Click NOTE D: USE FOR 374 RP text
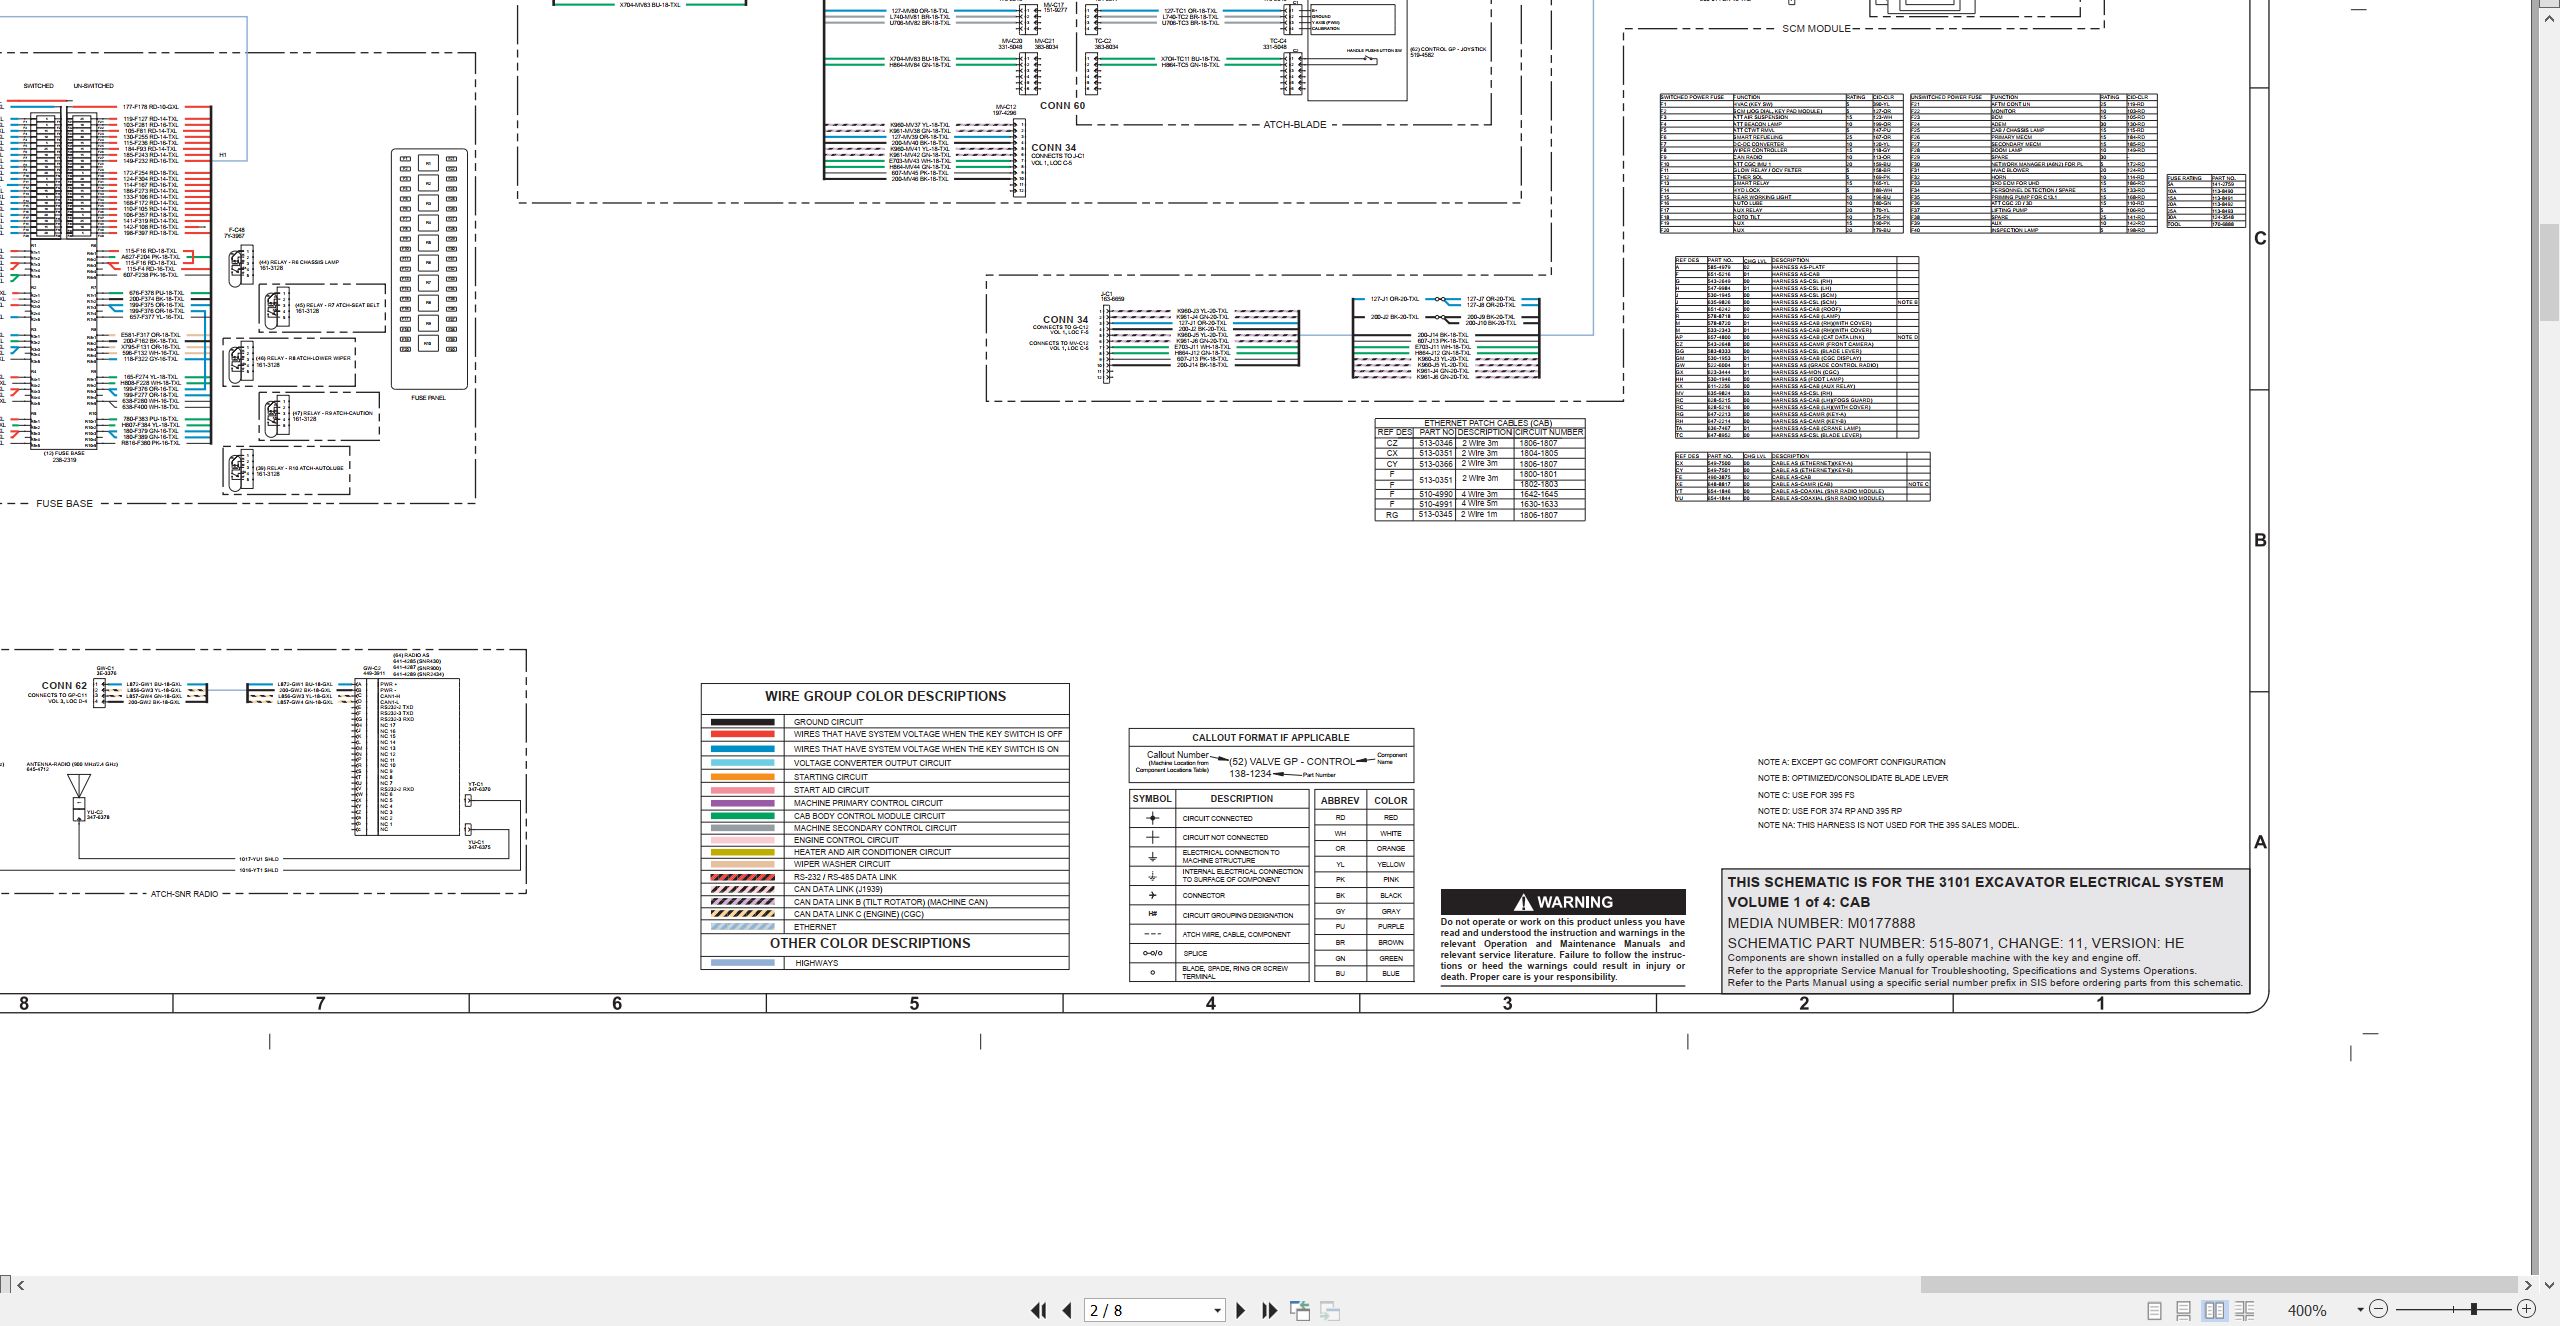The image size is (2560, 1326). 1830,811
